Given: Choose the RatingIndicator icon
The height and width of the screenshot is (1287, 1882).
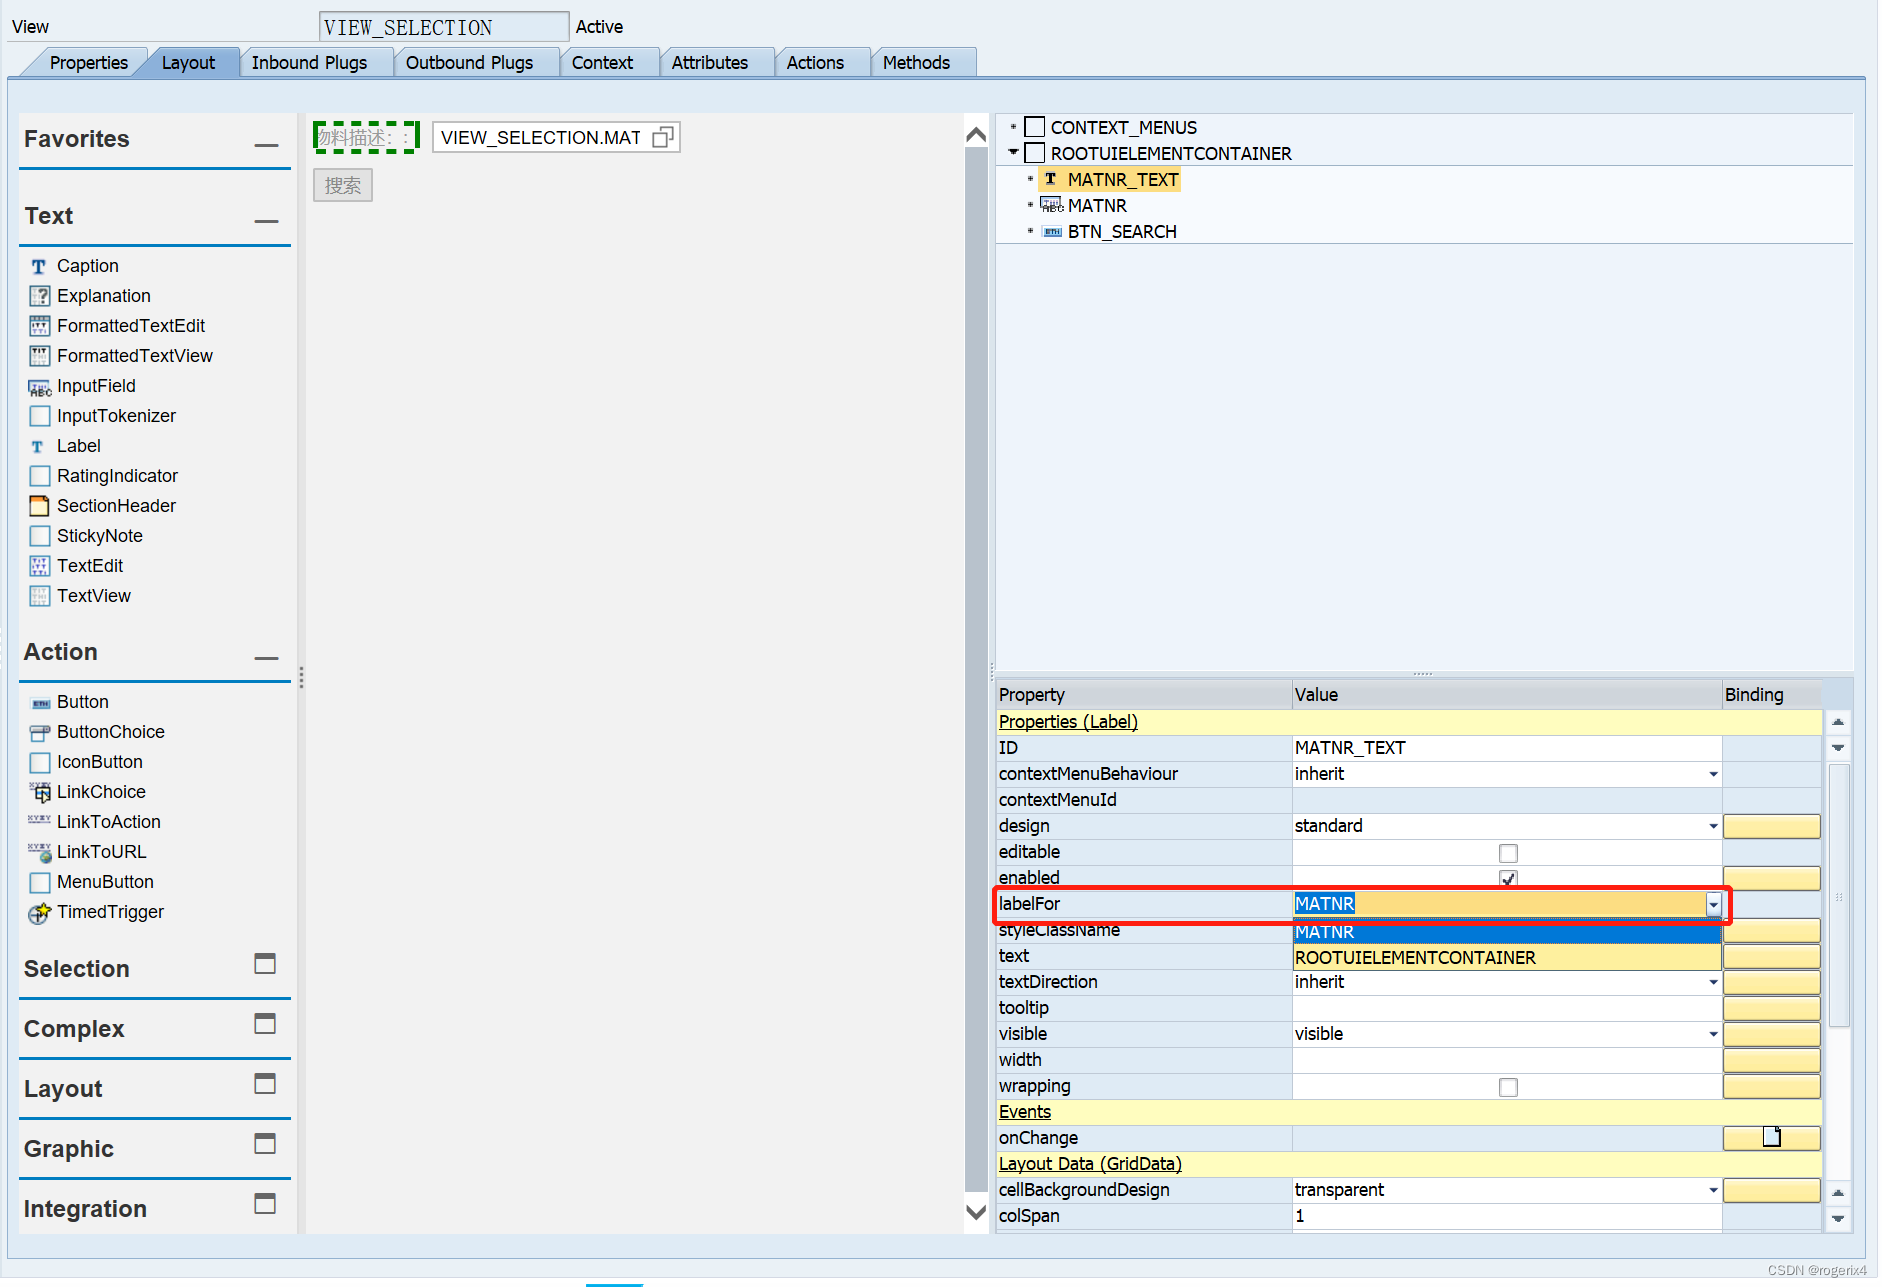Looking at the screenshot, I should coord(39,476).
